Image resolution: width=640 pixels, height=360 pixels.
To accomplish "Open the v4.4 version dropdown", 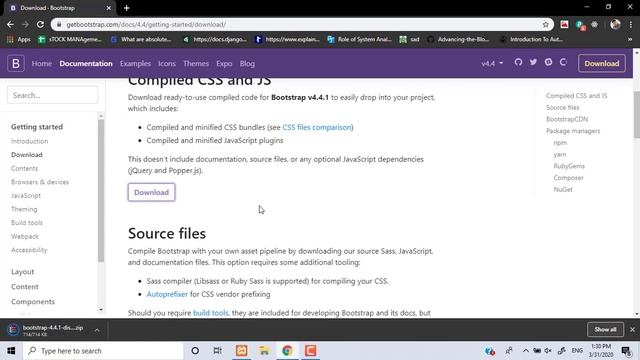I will (x=492, y=64).
